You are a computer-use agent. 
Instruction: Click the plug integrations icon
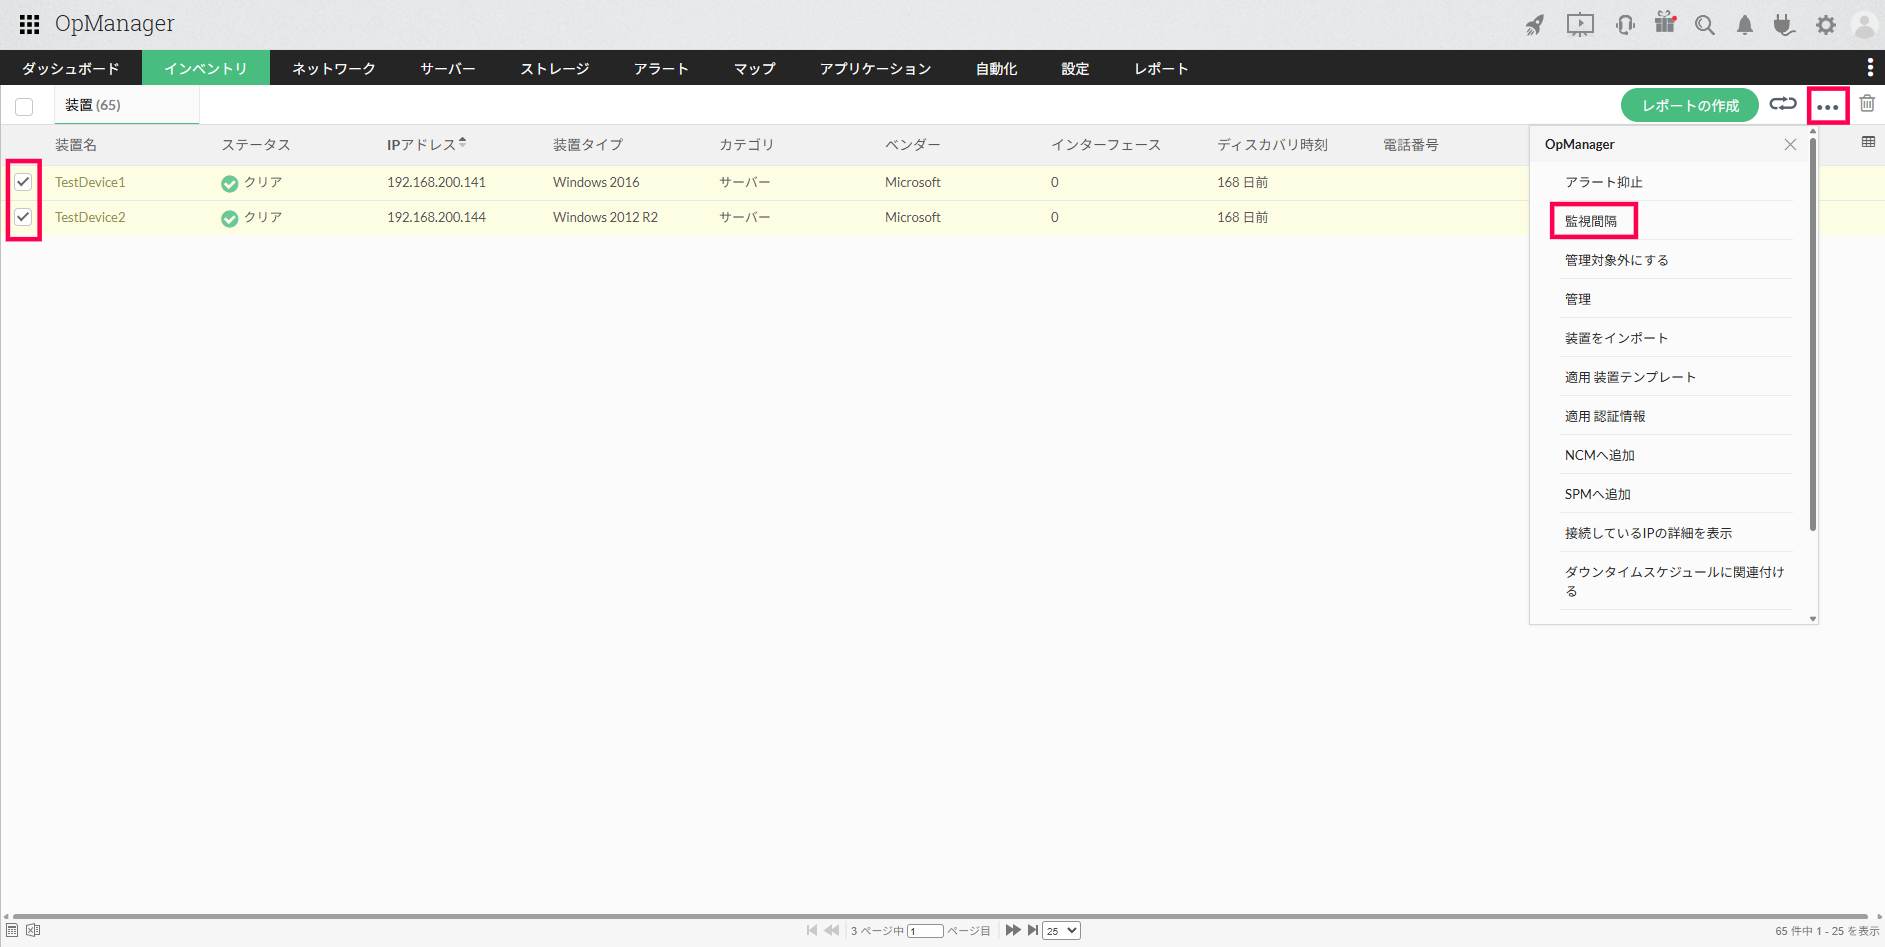[1784, 25]
